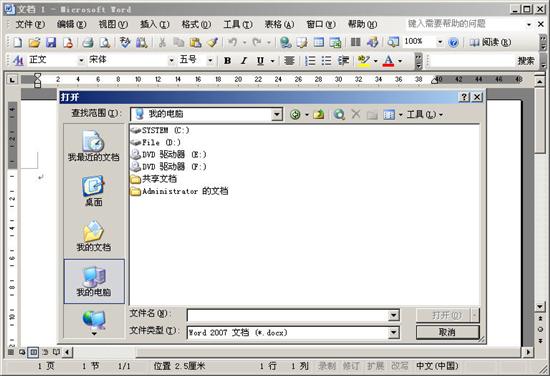Expand the file type dropdown

(x=394, y=332)
